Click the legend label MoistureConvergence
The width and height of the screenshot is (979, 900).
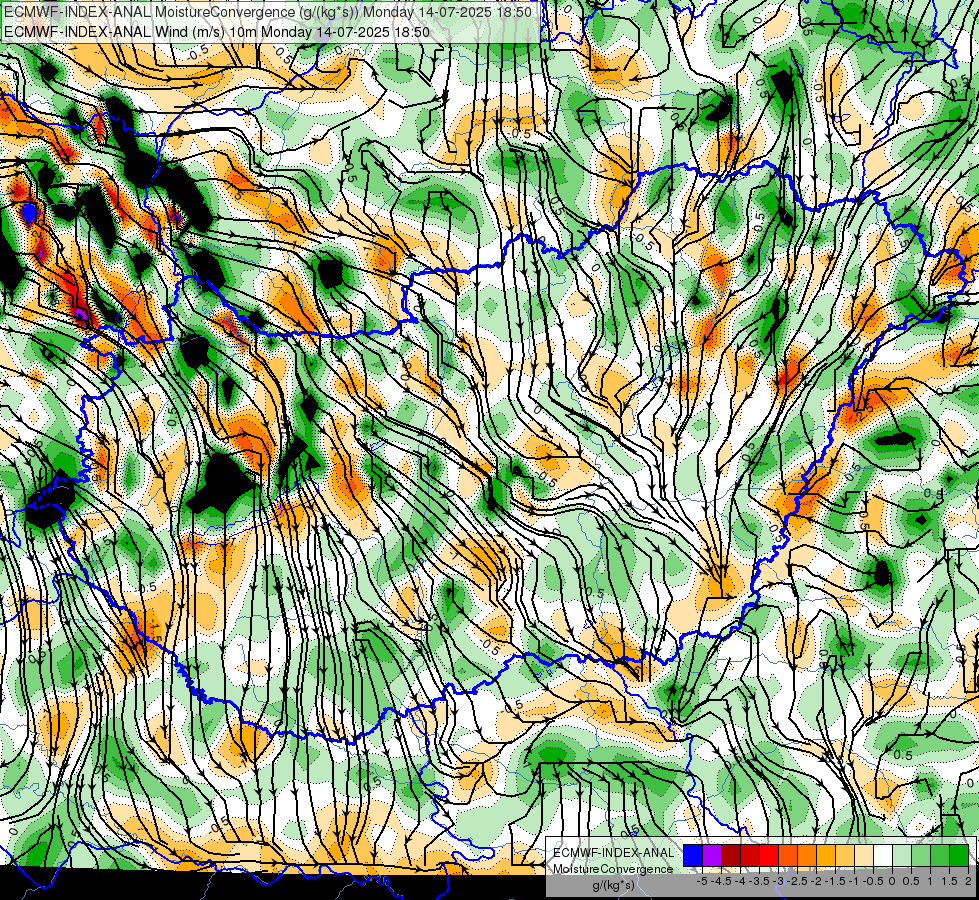coord(613,869)
